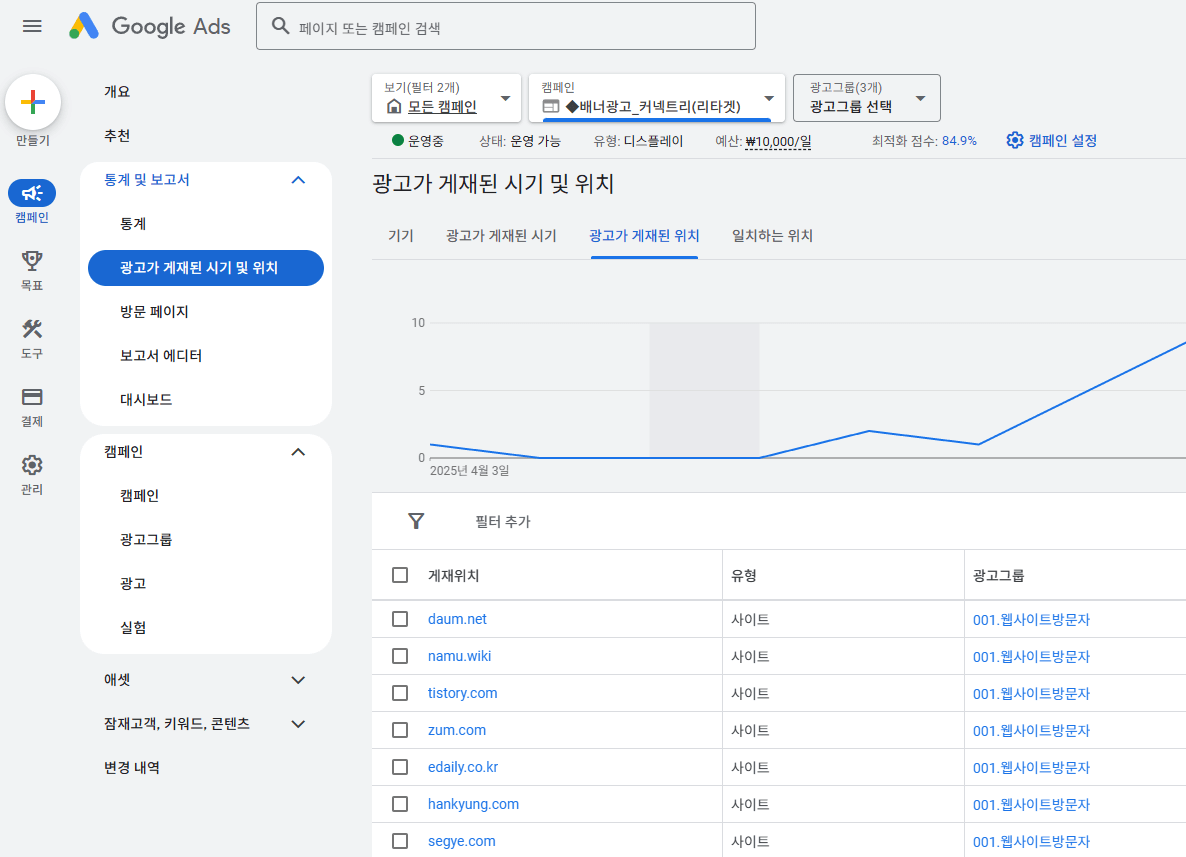This screenshot has width=1186, height=857.
Task: Open 추천 in the sidebar
Action: click(117, 135)
